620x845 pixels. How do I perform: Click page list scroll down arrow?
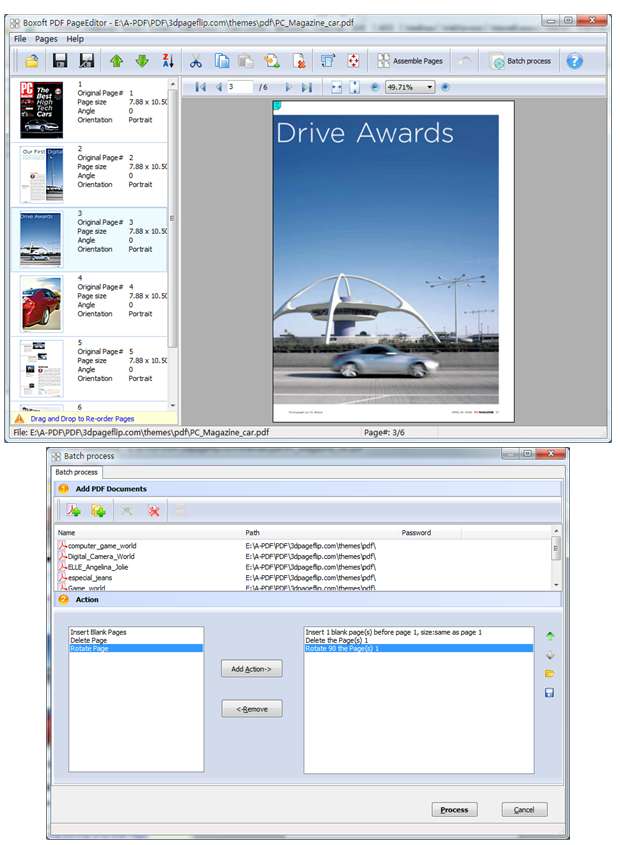click(173, 406)
